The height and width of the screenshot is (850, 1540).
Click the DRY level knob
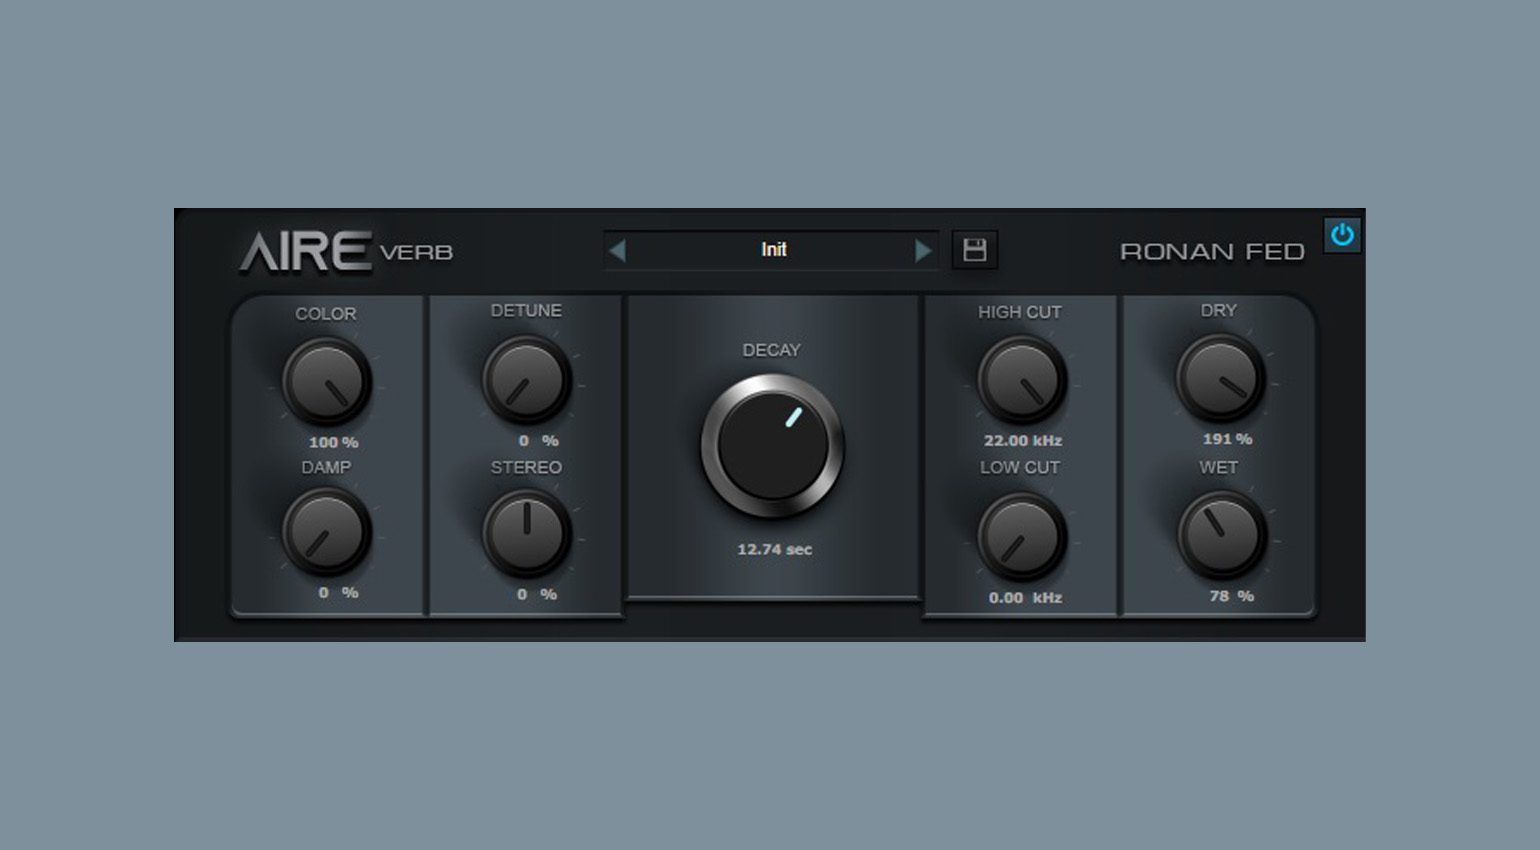[1220, 378]
